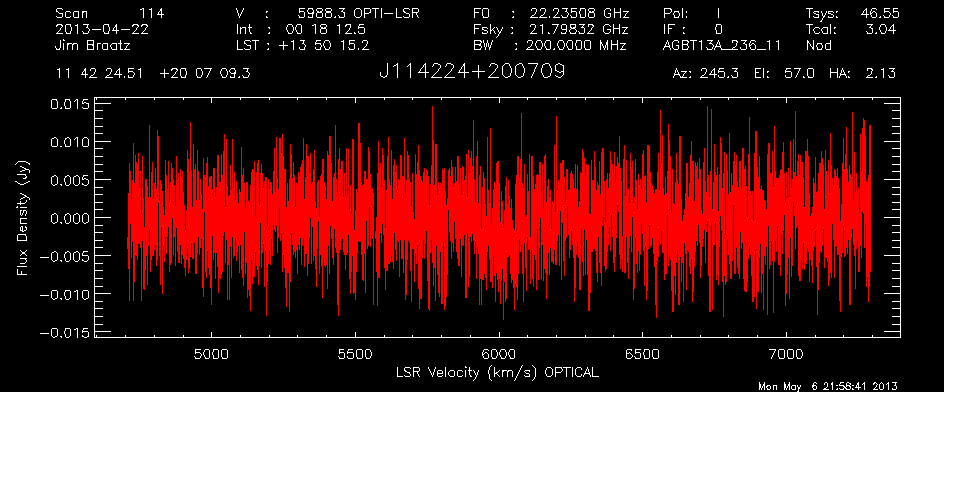Screen dimensions: 962x490
Task: Click x-axis tick label 6000
Action: point(499,354)
